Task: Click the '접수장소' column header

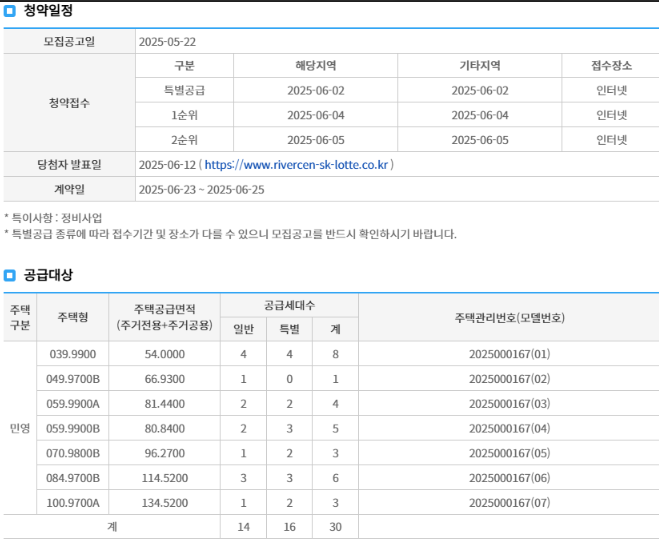Action: pos(612,66)
